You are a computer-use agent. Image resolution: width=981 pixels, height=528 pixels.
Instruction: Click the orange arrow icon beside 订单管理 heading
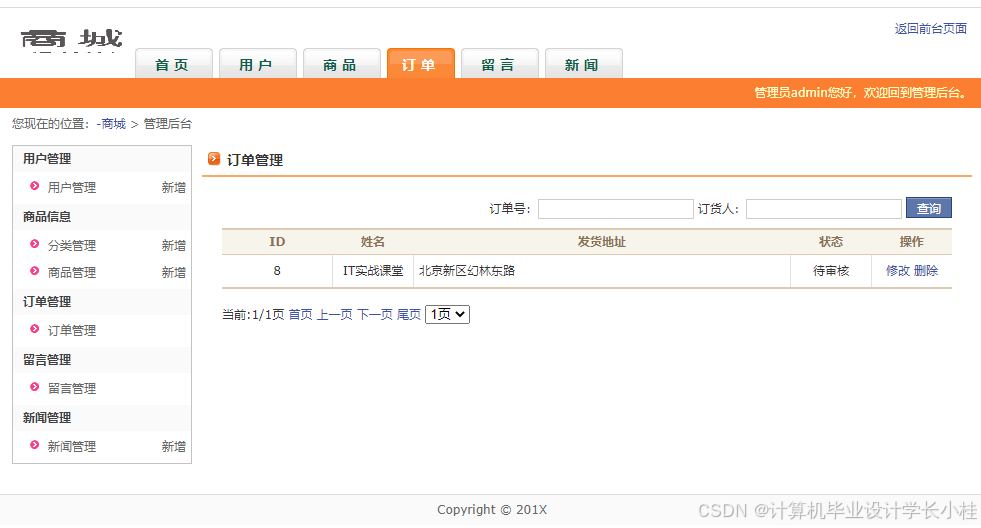(214, 159)
